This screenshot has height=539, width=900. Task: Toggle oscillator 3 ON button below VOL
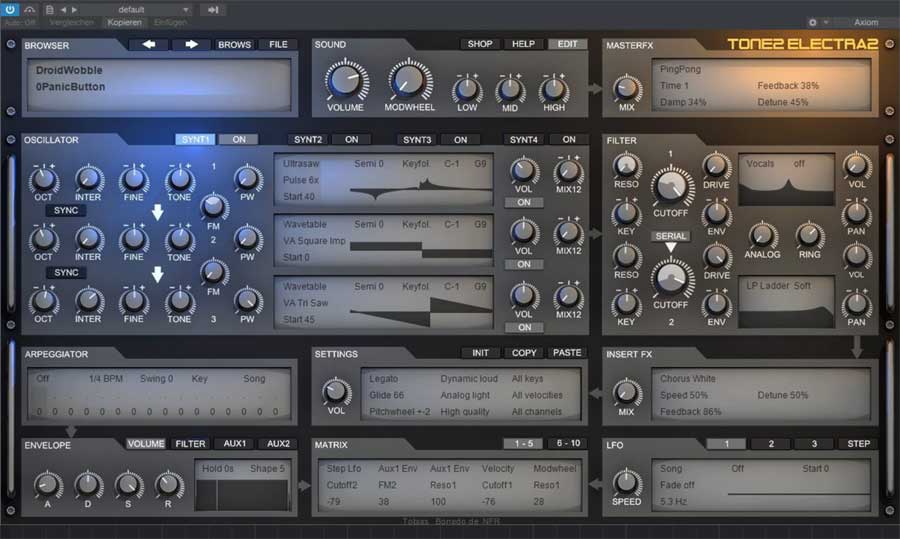(524, 327)
